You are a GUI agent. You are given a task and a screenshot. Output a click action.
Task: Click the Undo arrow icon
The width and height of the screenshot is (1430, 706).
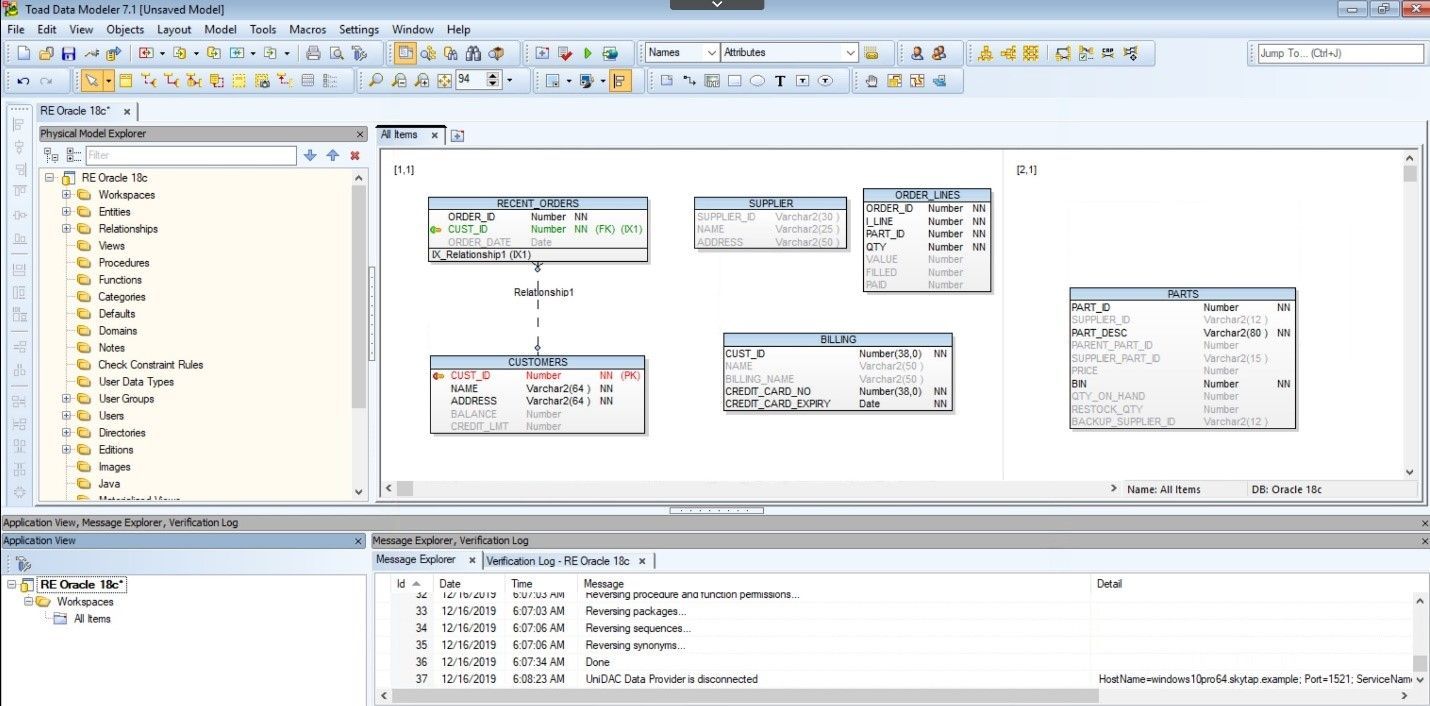[x=23, y=81]
